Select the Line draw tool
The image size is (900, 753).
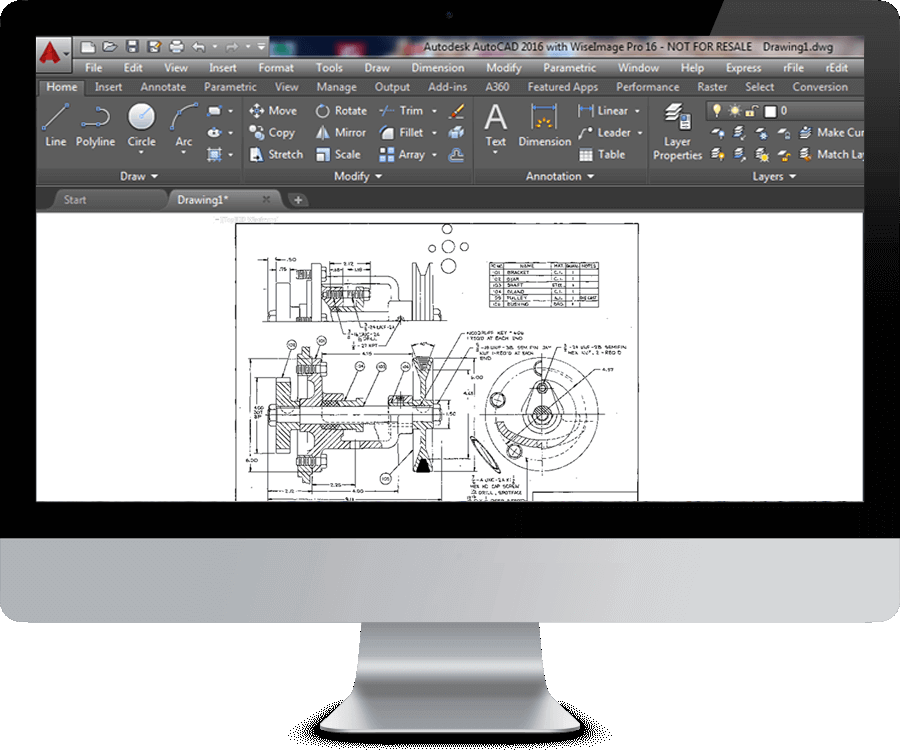(56, 124)
